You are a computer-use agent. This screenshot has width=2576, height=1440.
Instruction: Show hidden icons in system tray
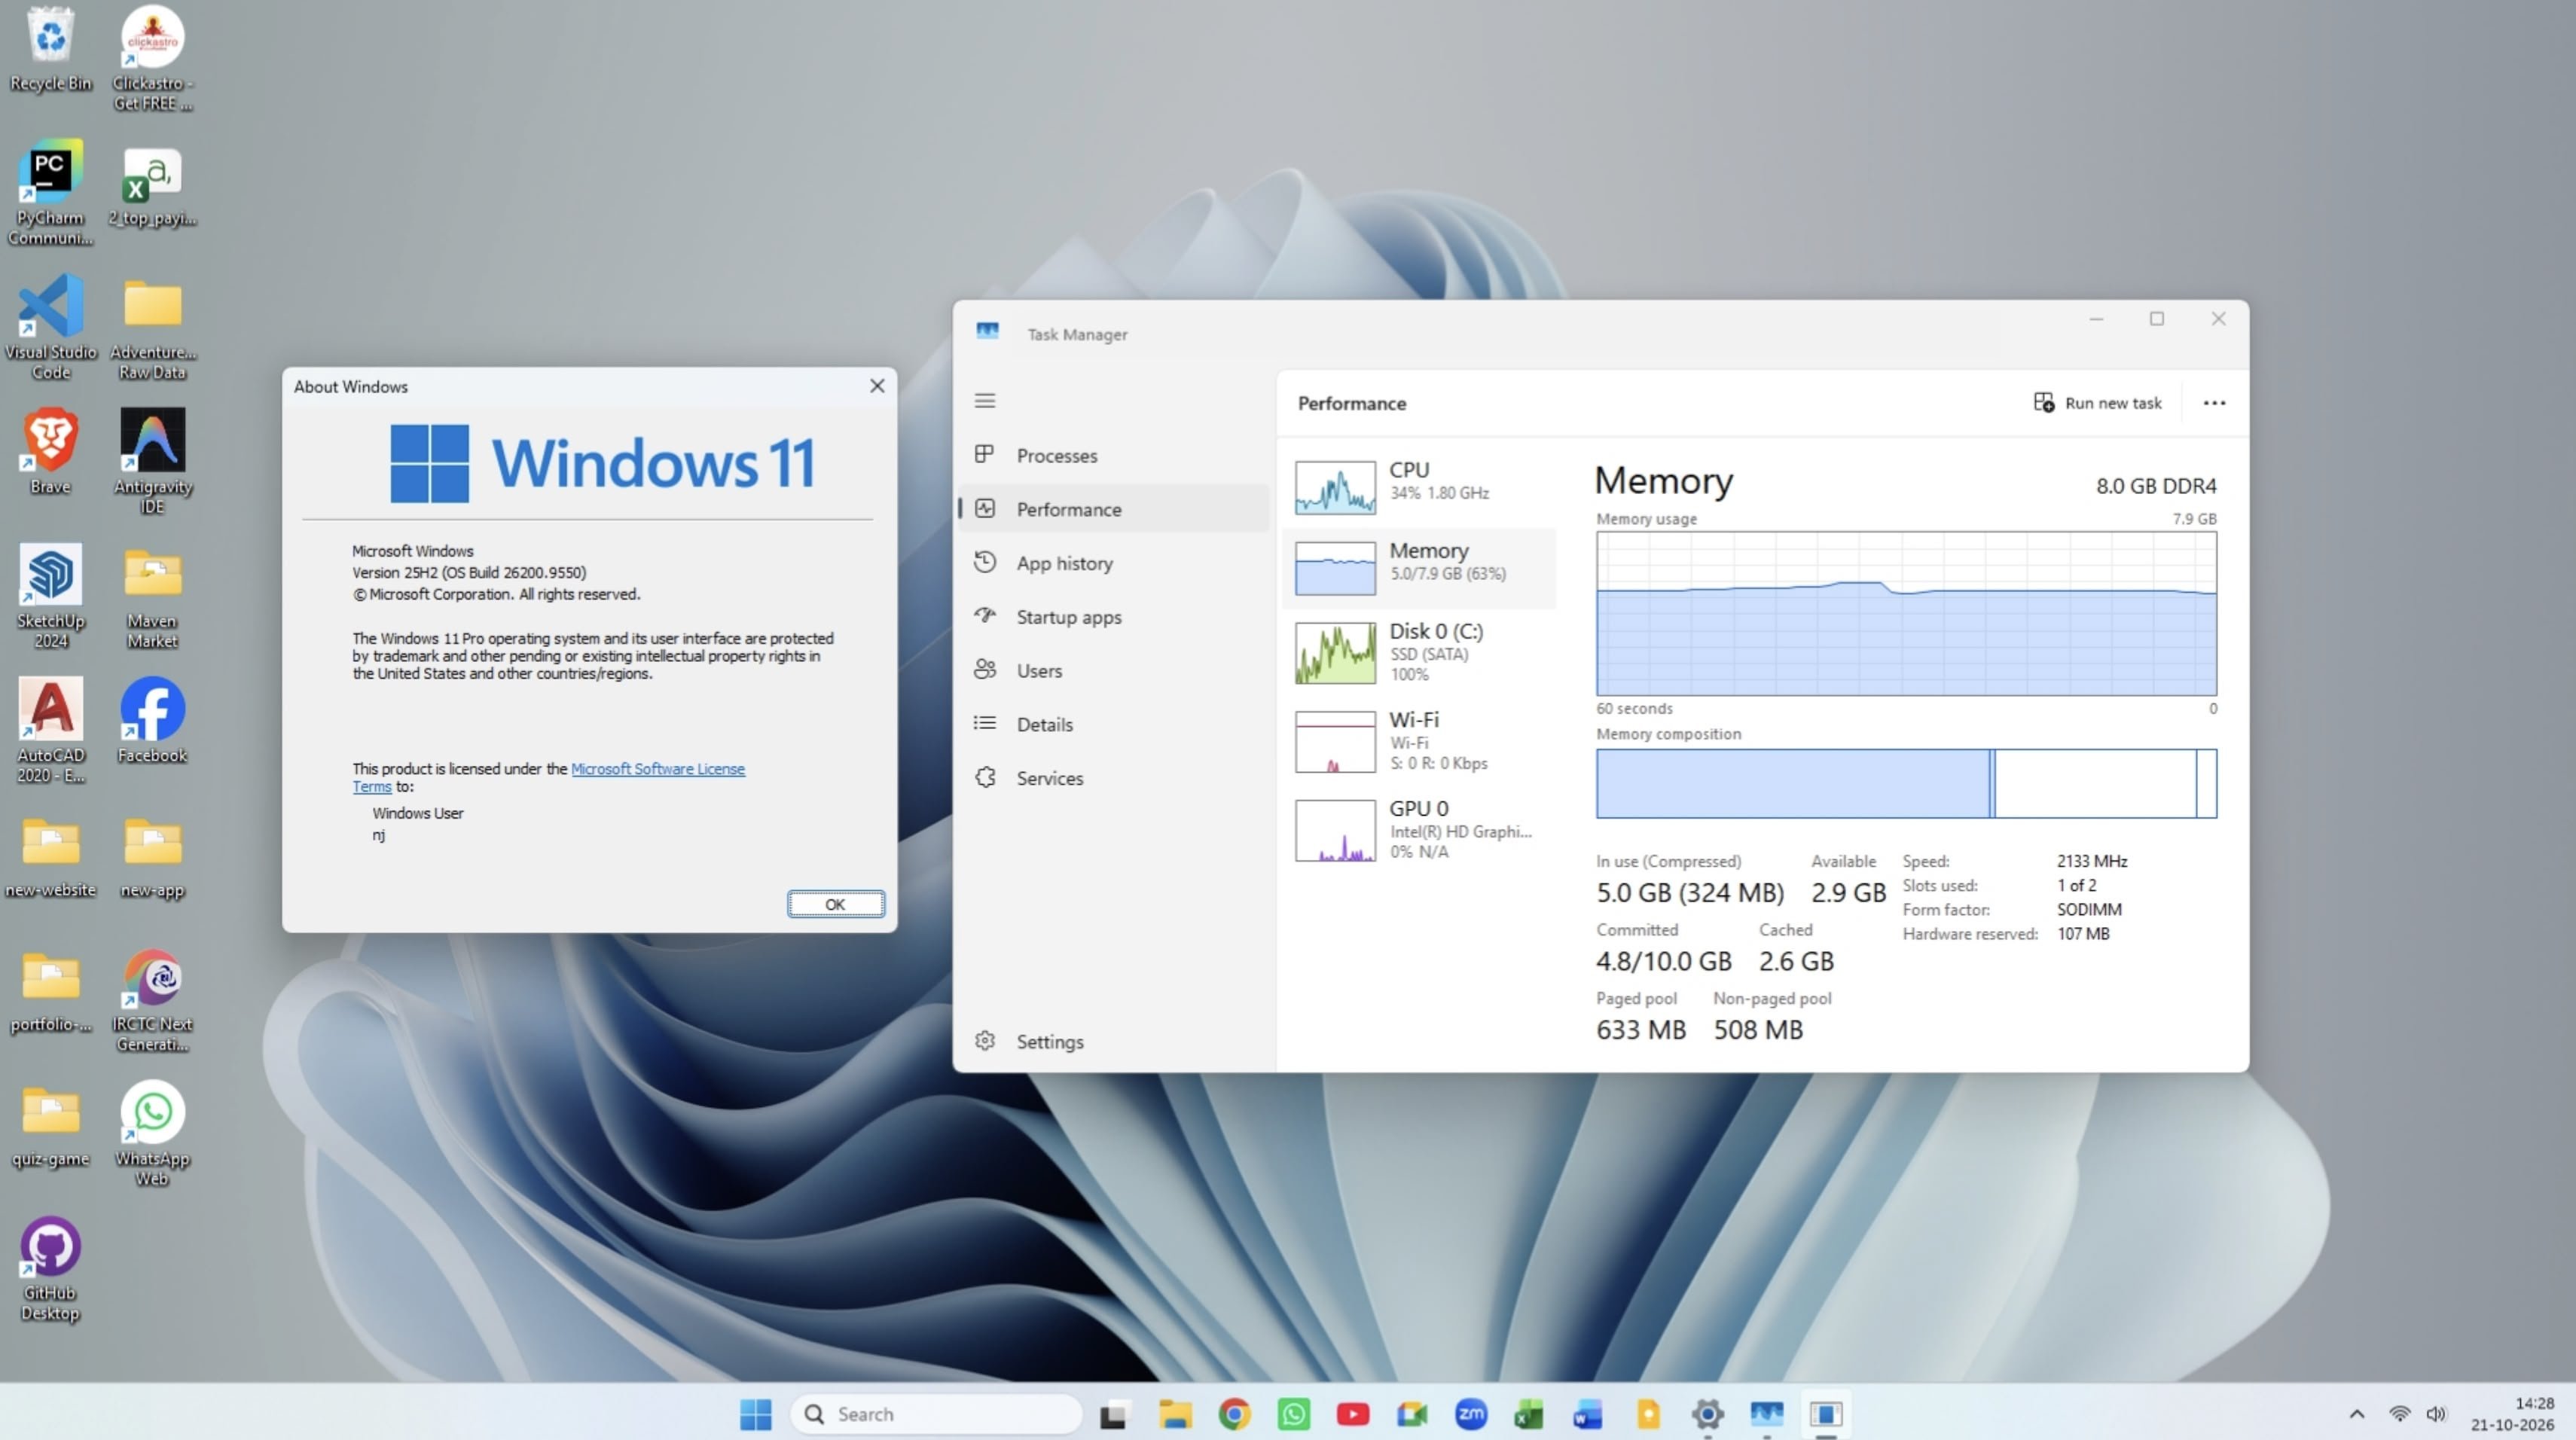[x=2357, y=1414]
